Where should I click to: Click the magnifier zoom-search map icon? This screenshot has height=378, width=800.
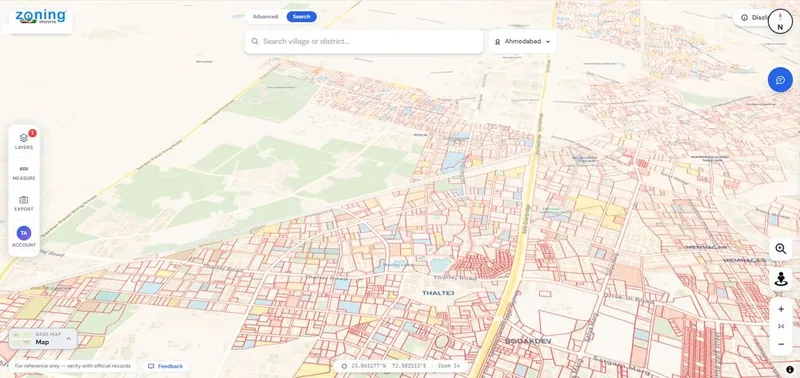[781, 248]
